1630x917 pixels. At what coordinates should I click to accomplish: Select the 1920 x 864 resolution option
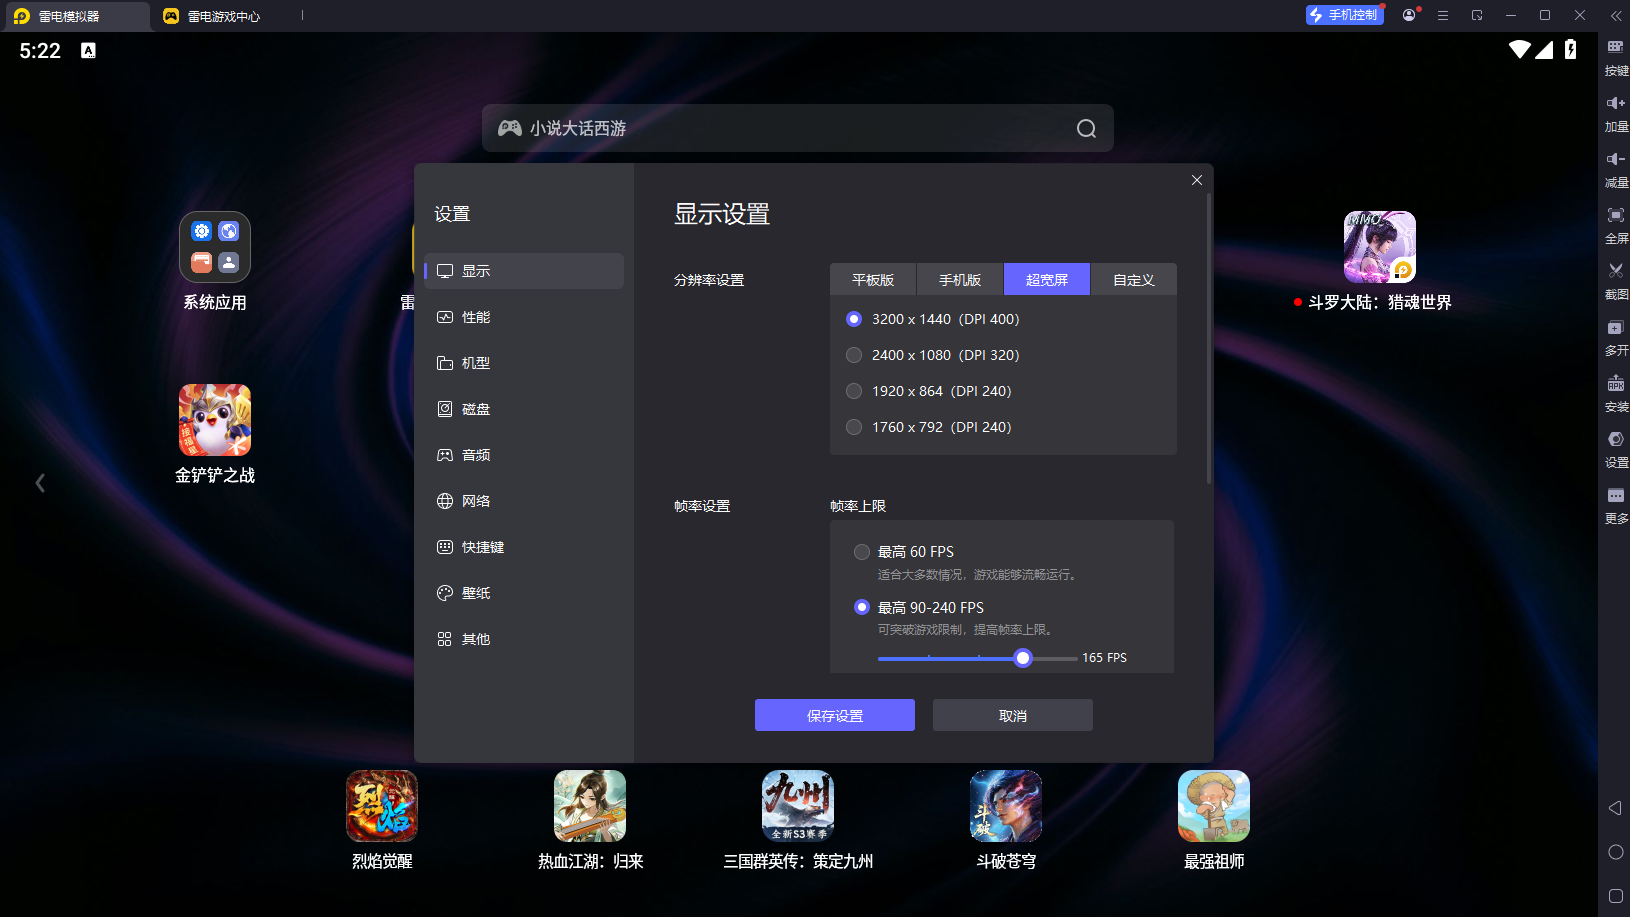click(x=854, y=391)
